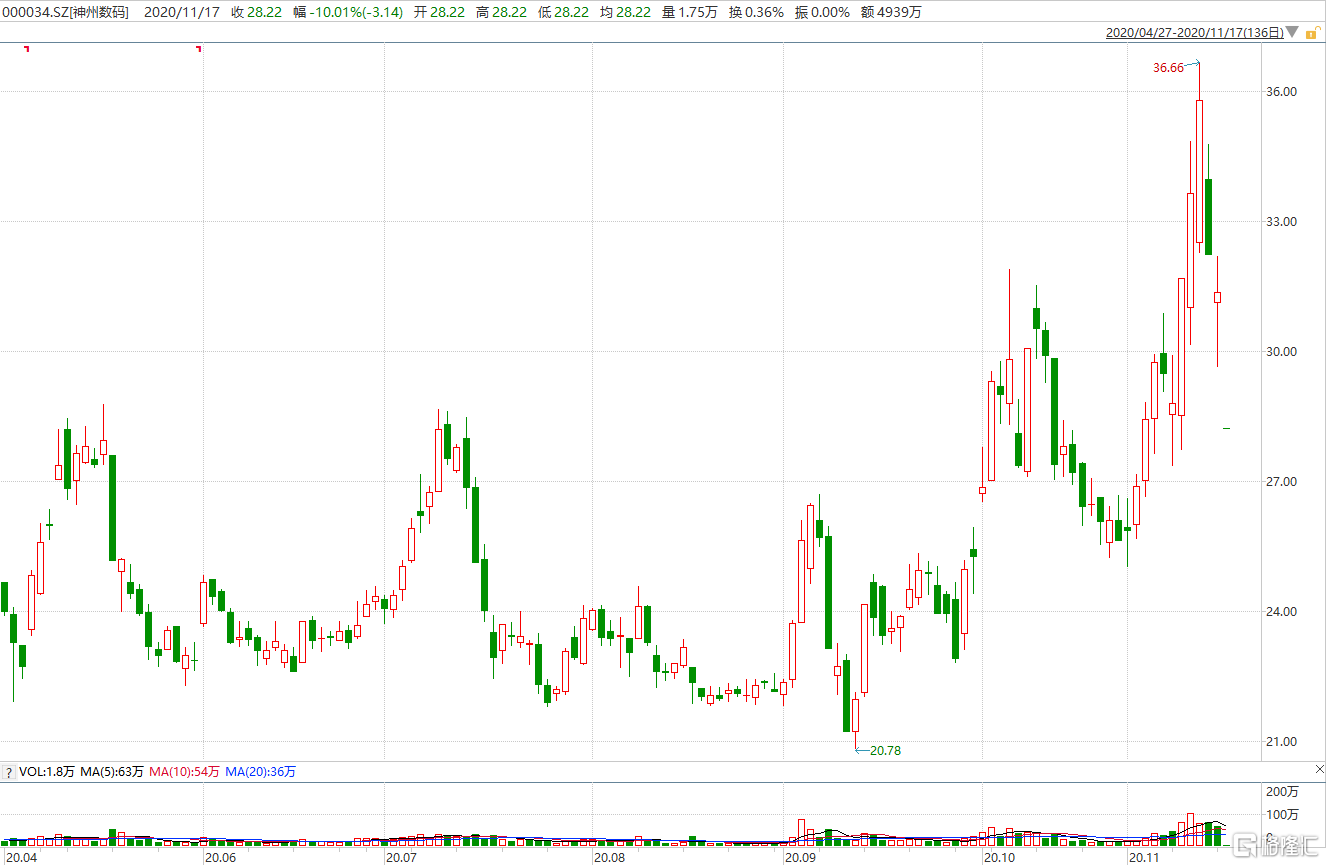This screenshot has height=865, width=1326.
Task: Select the MA(20) volume indicator label
Action: pyautogui.click(x=260, y=772)
